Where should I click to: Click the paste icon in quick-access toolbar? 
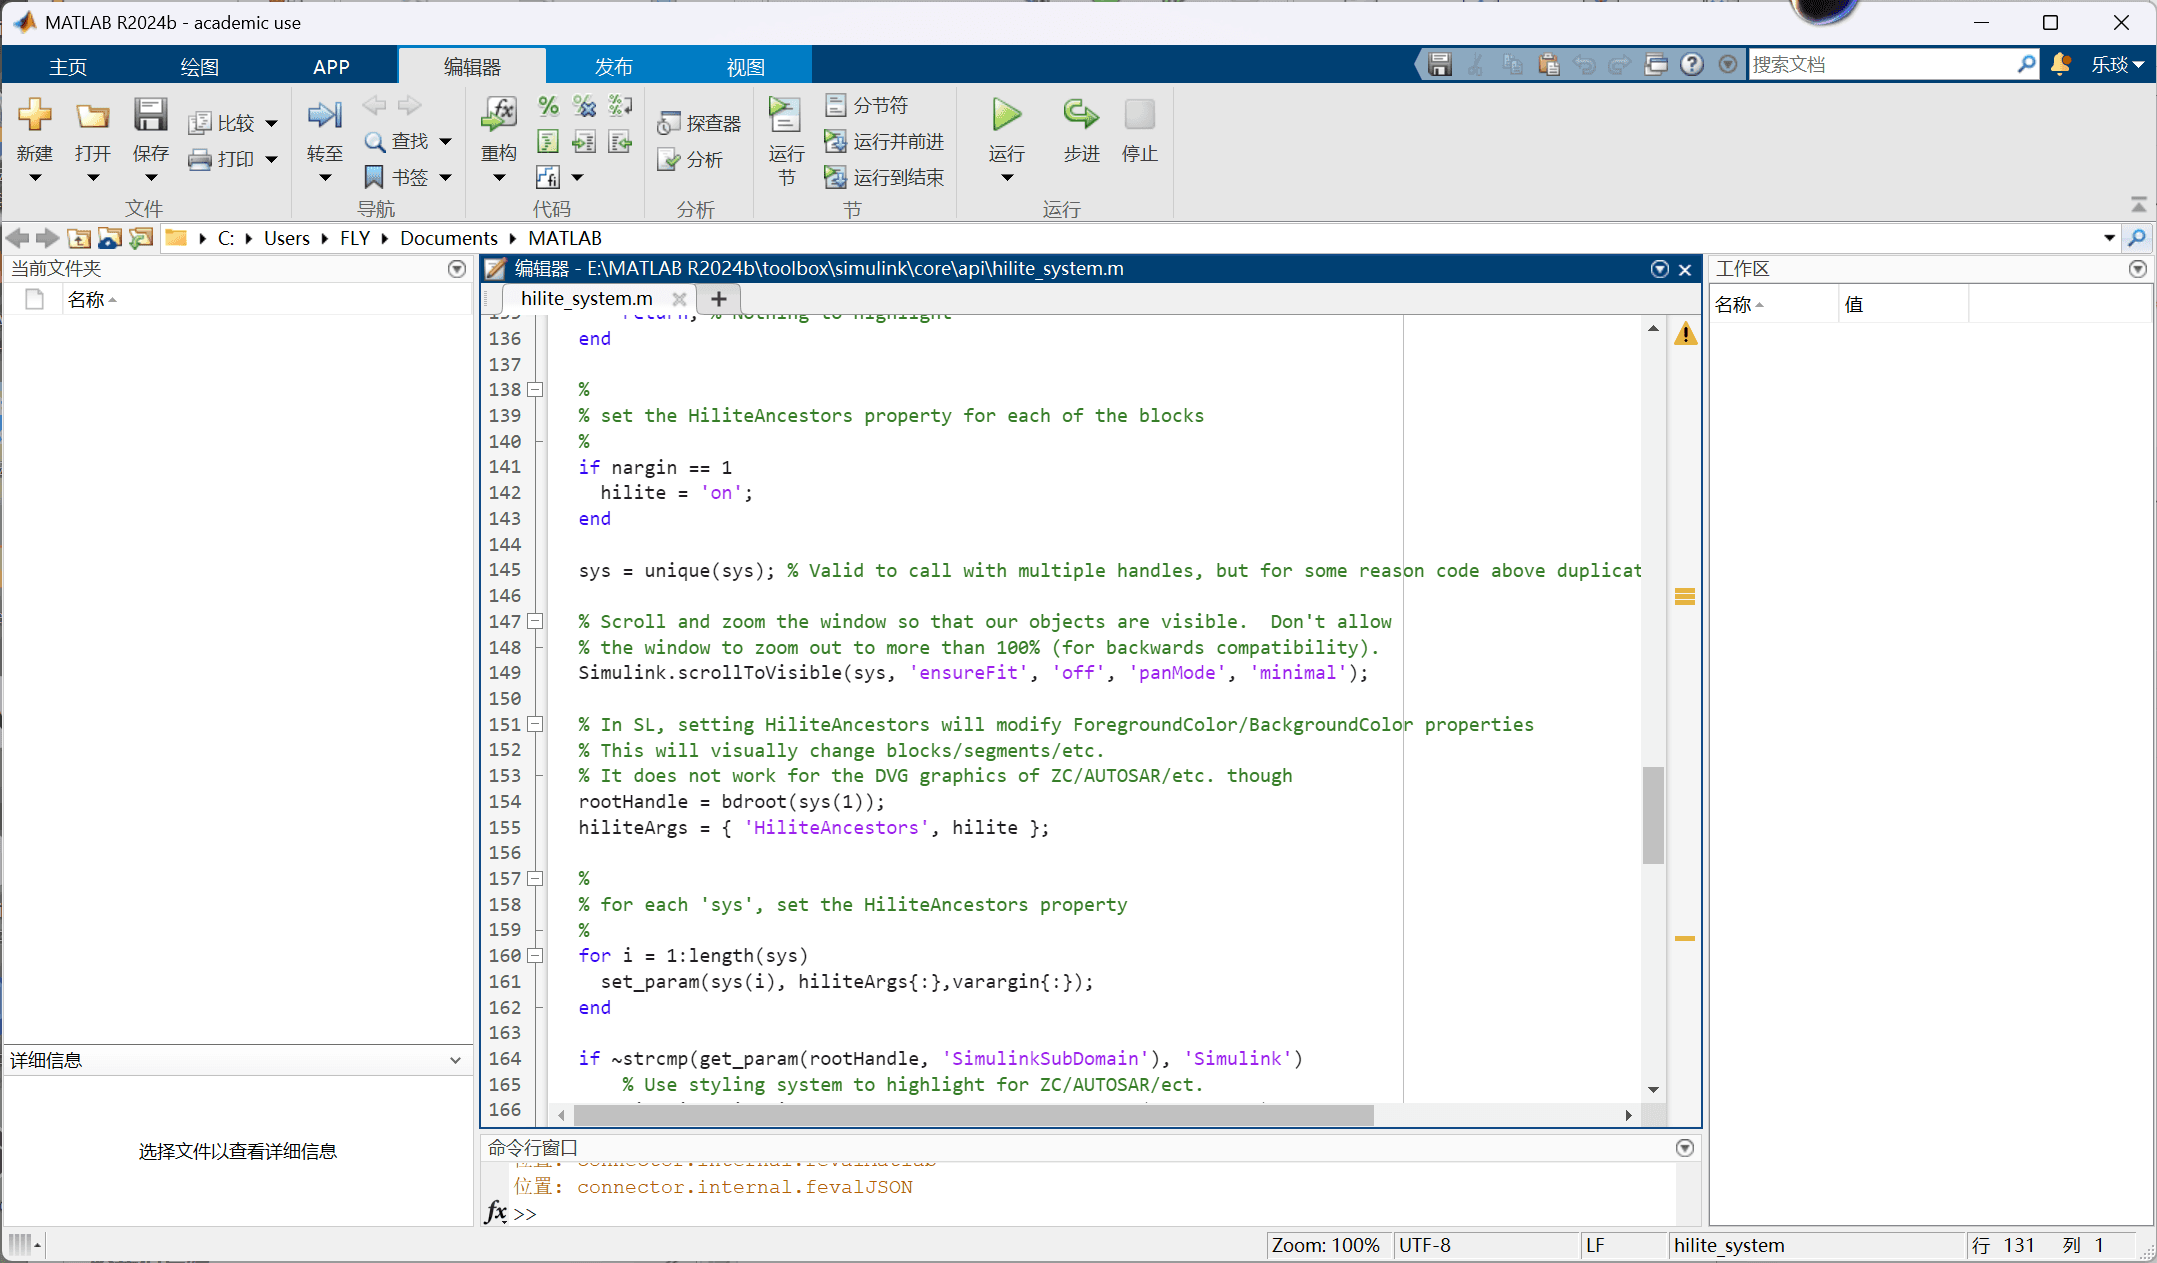click(x=1549, y=65)
